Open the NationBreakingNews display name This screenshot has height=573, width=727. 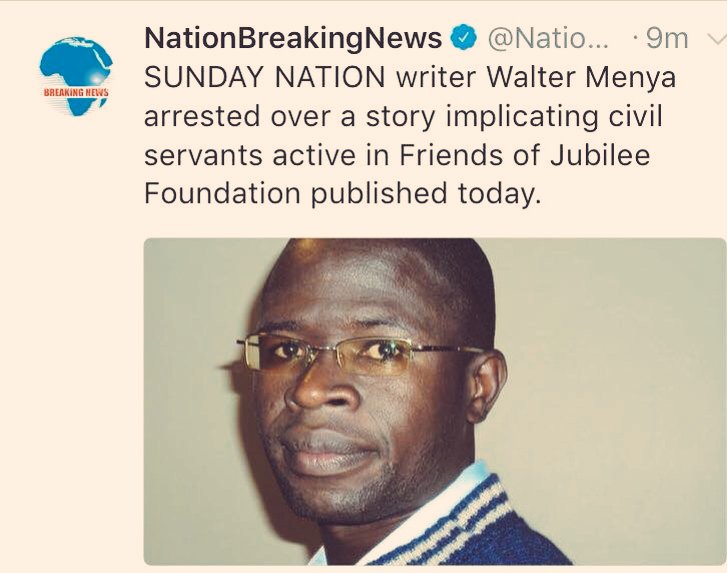coord(293,38)
